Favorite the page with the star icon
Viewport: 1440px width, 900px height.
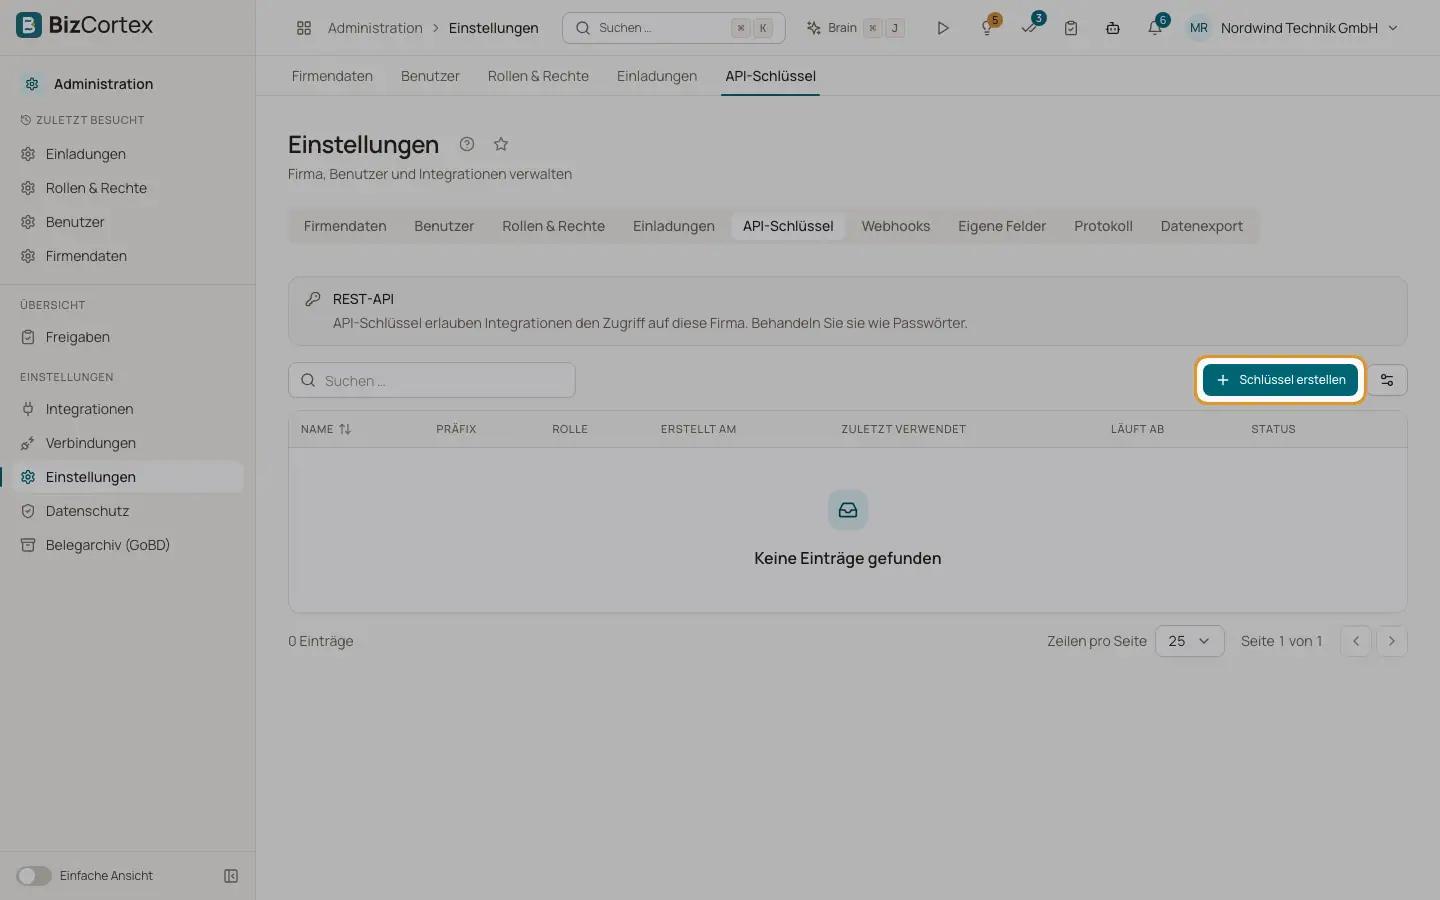501,144
